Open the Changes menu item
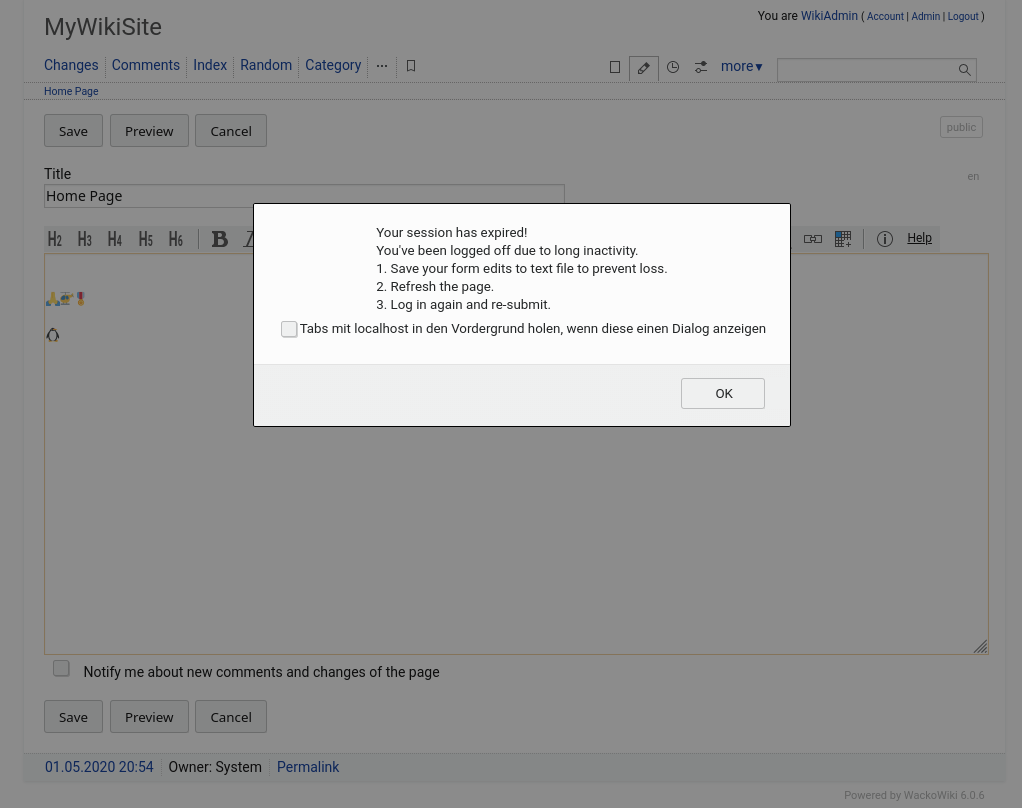 point(71,65)
